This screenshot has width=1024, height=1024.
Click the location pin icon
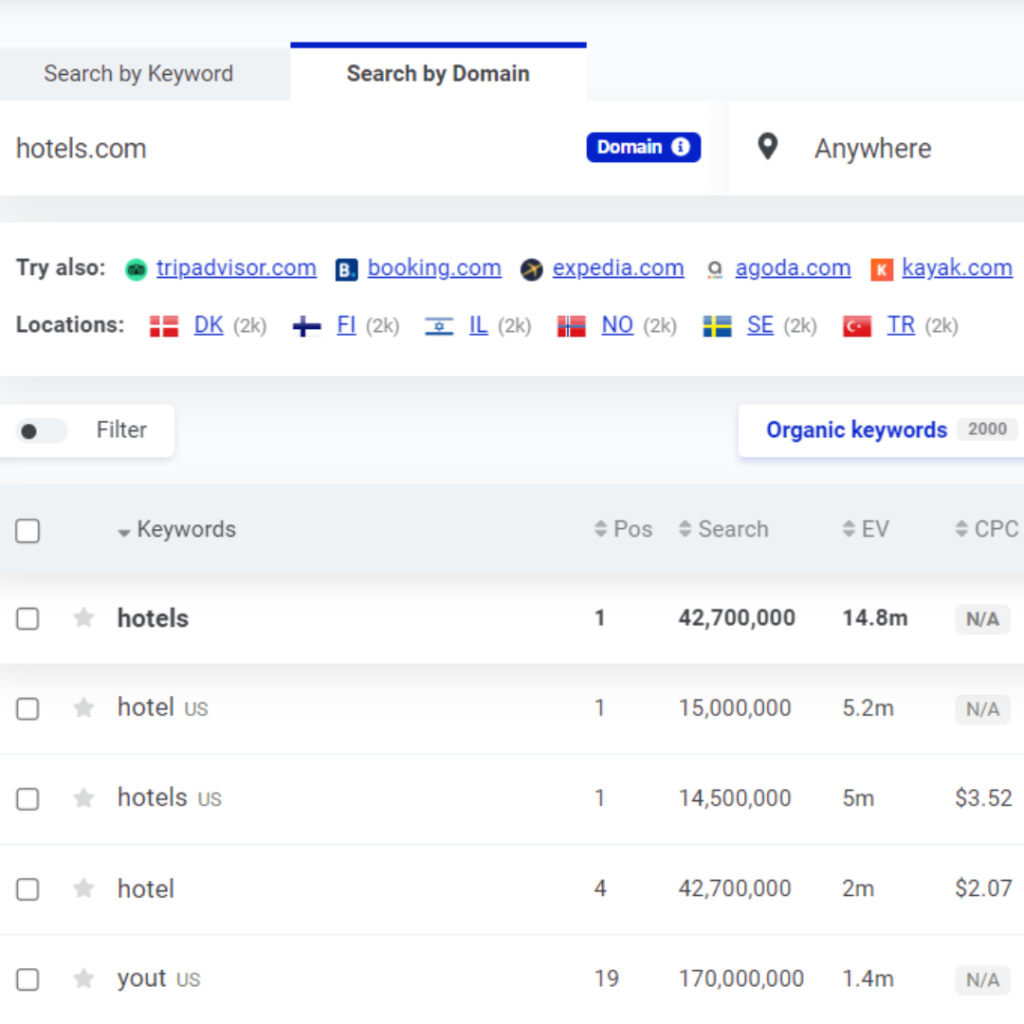coord(767,147)
